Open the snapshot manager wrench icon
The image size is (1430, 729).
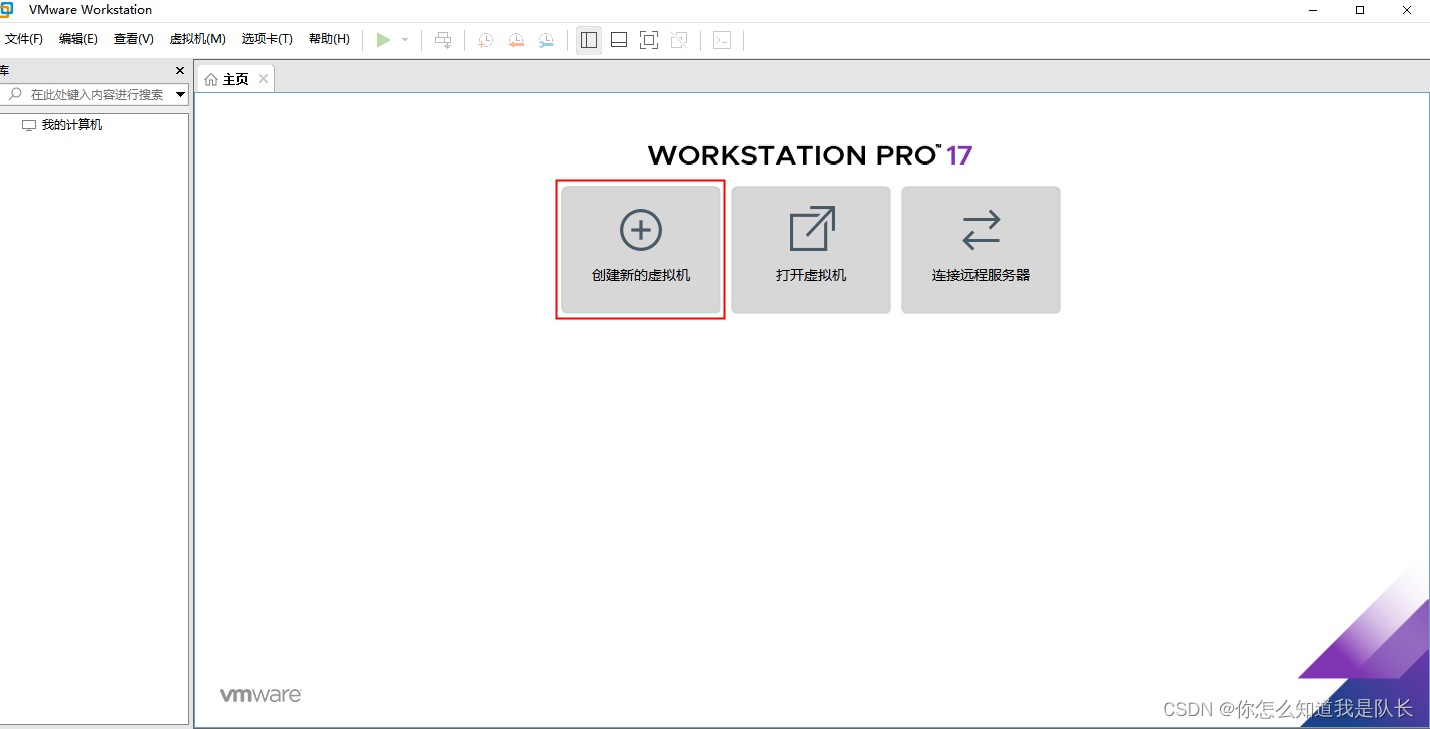[x=546, y=40]
